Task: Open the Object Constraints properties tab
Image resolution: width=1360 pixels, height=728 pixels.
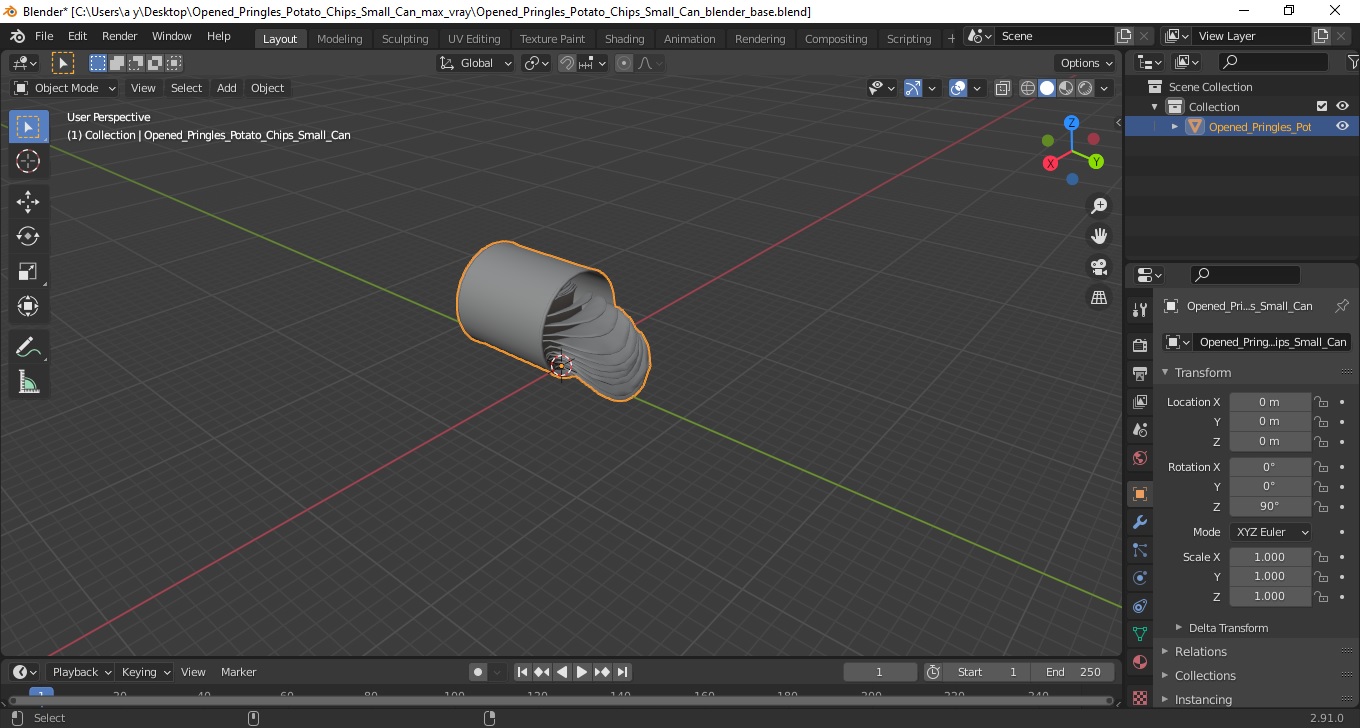Action: [1140, 606]
